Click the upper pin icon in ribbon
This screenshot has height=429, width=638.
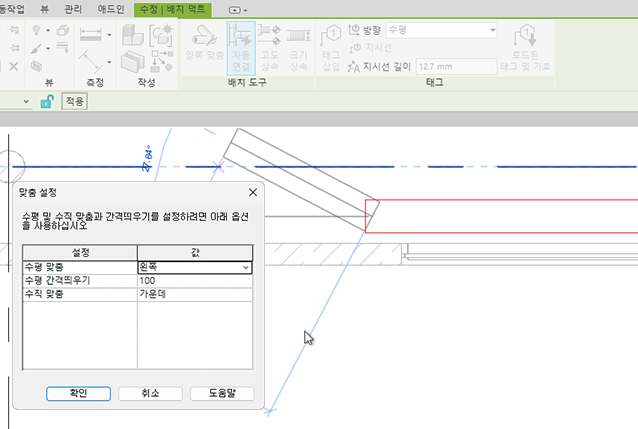tap(14, 30)
